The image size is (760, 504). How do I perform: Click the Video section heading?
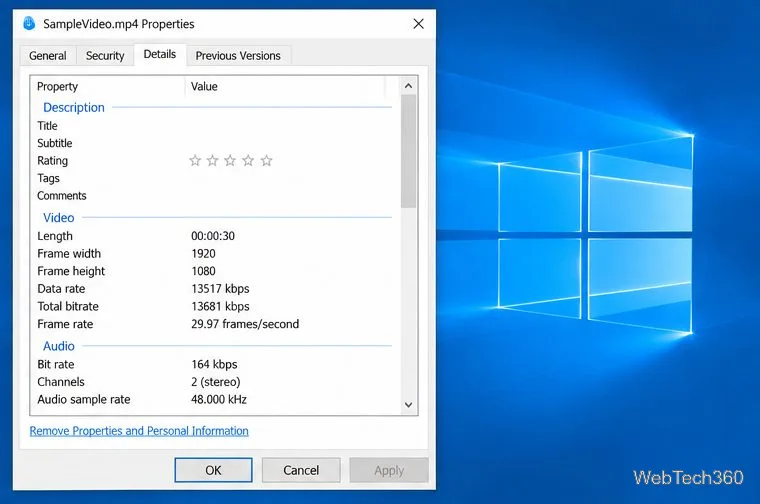pyautogui.click(x=59, y=218)
